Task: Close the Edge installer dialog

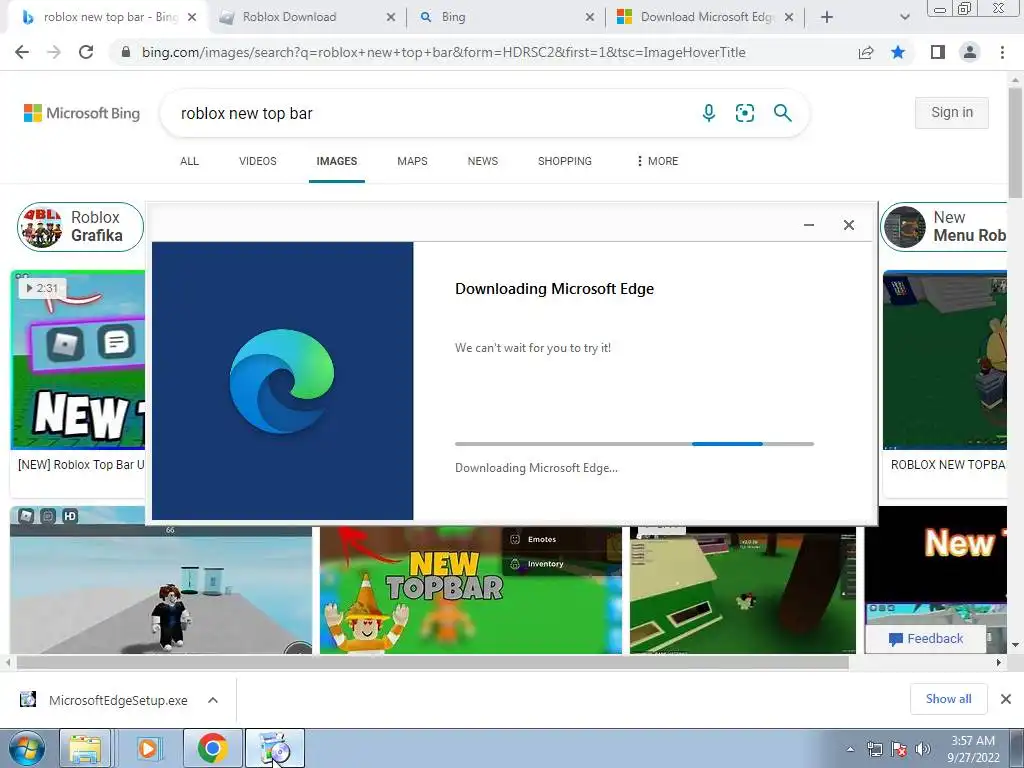Action: click(848, 225)
